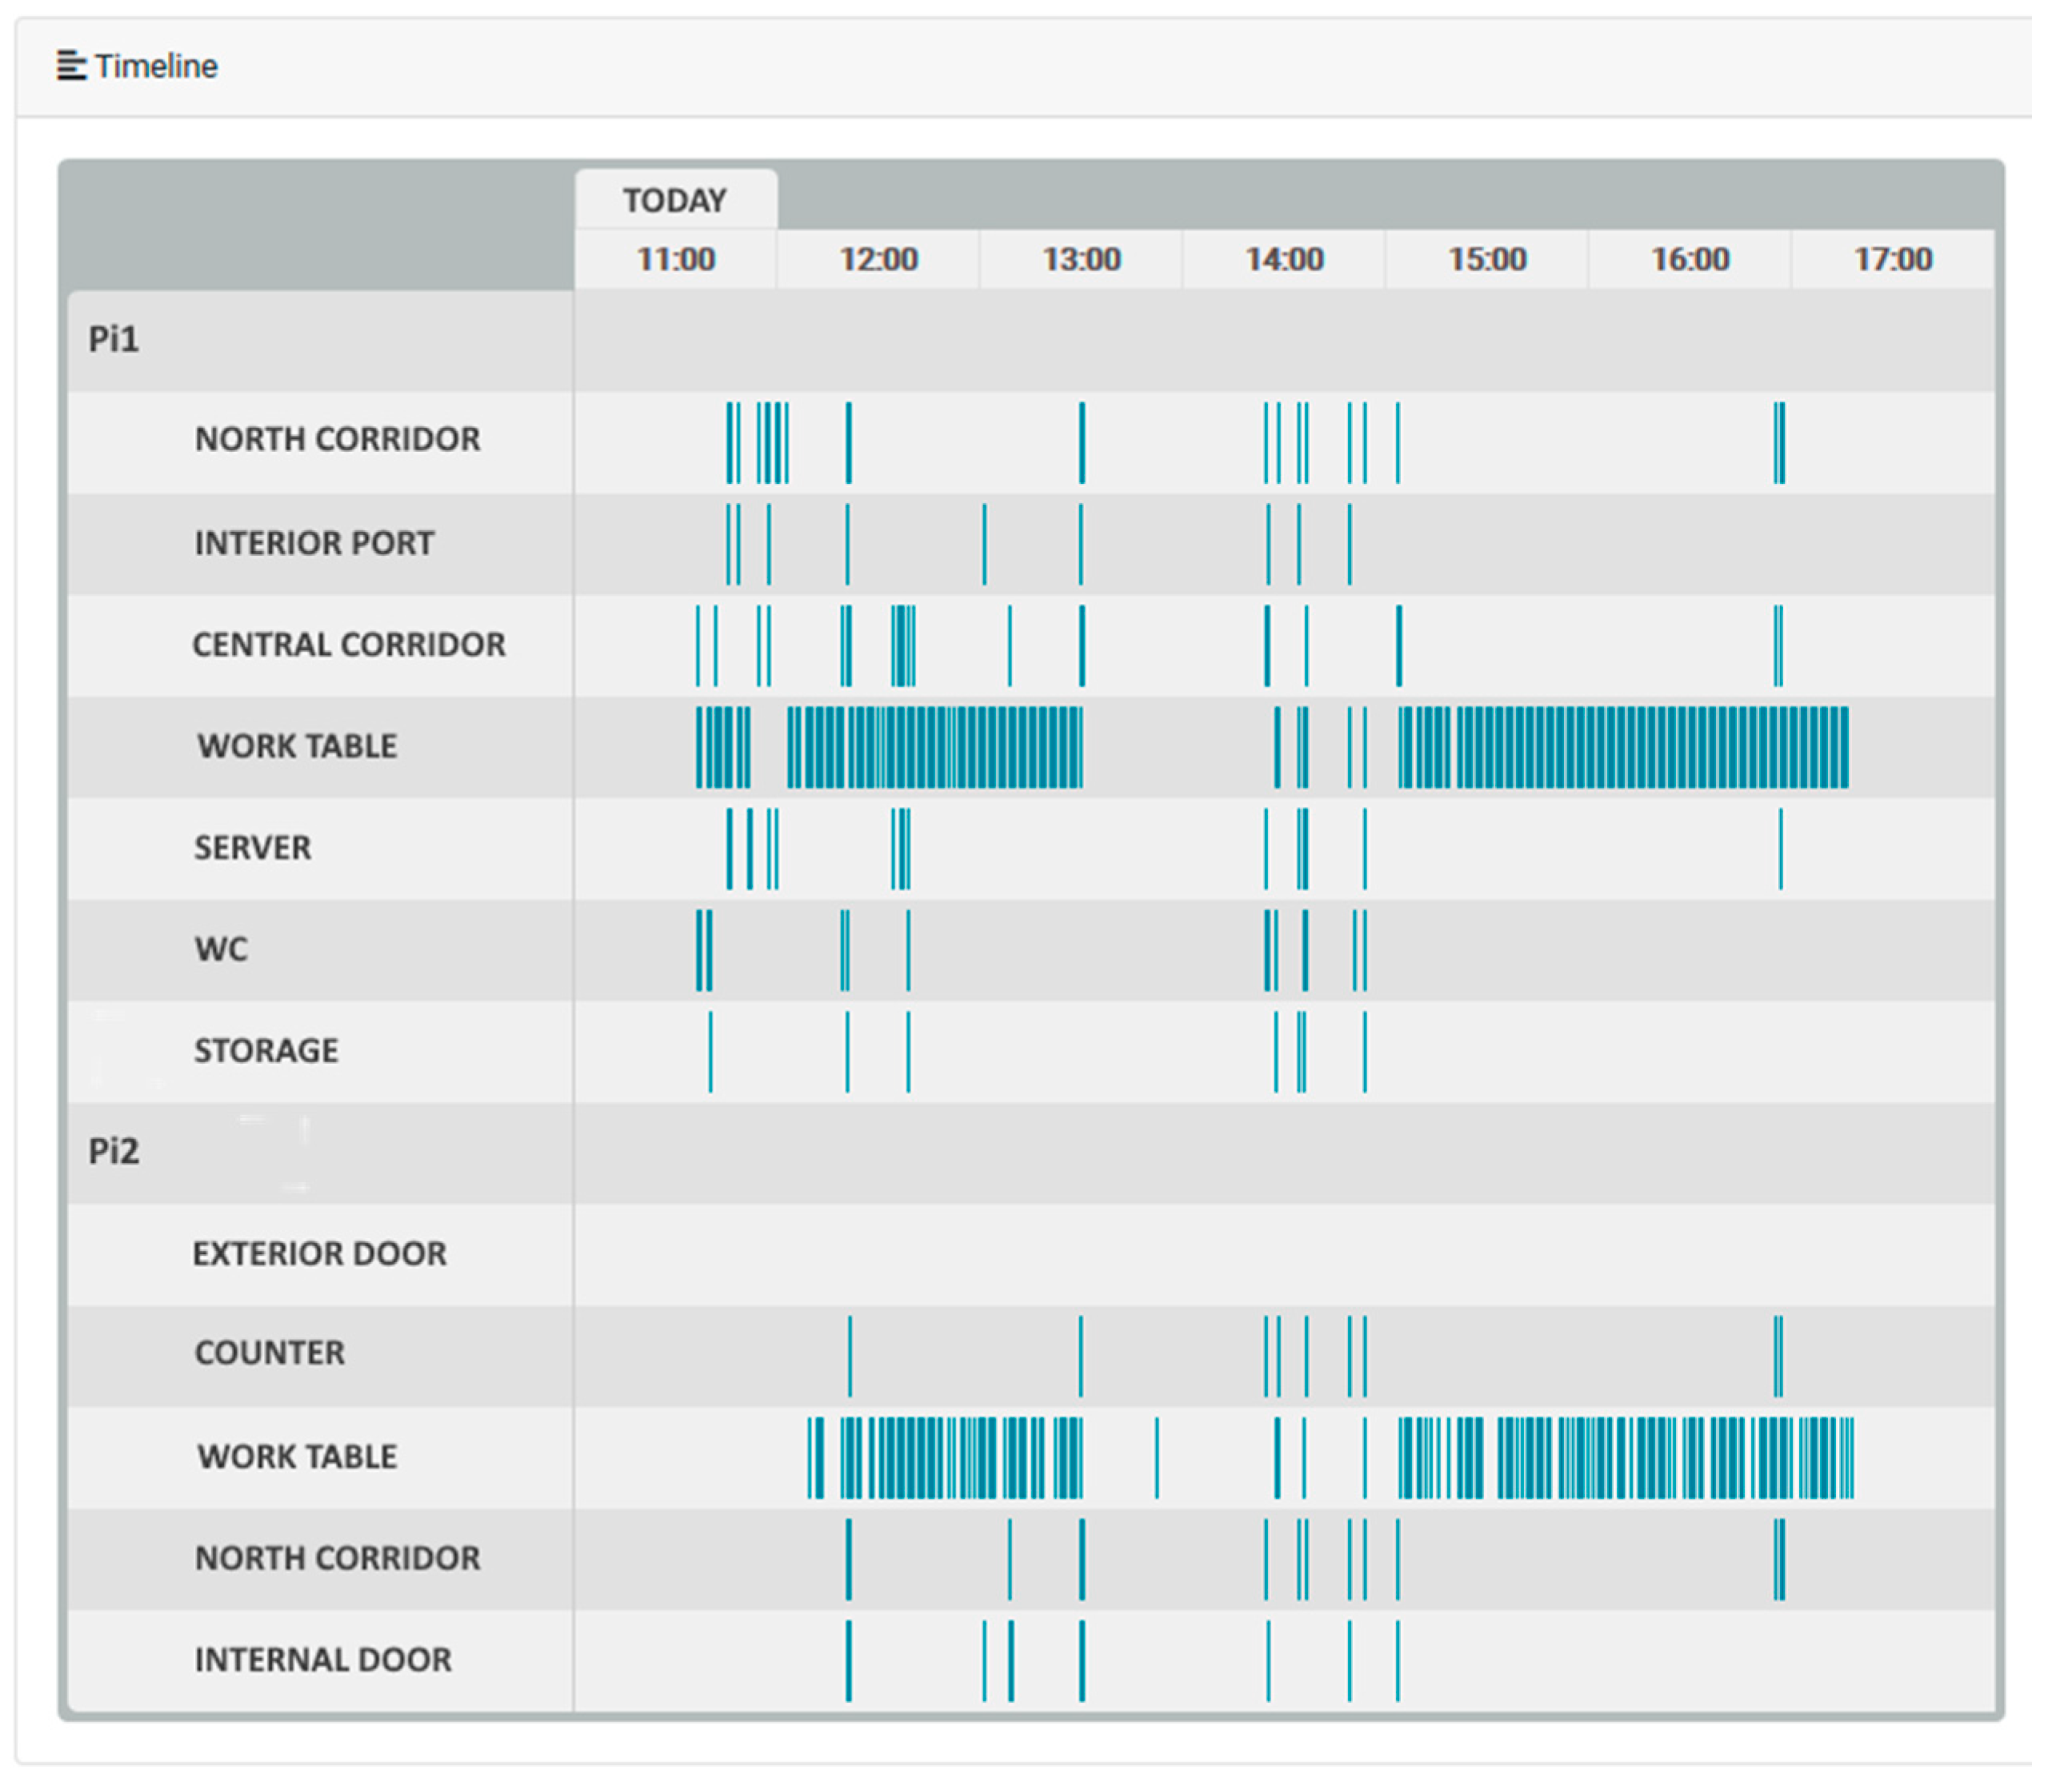The height and width of the screenshot is (1790, 2072).
Task: Click the 17:00 time header
Action: (x=1893, y=260)
